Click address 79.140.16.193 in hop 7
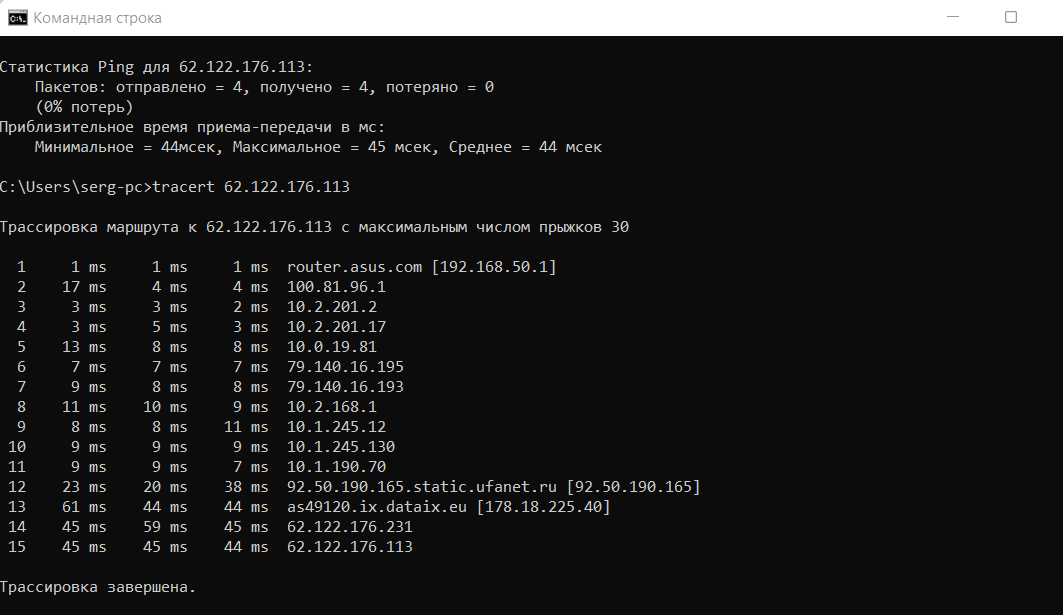The image size is (1063, 615). 345,387
